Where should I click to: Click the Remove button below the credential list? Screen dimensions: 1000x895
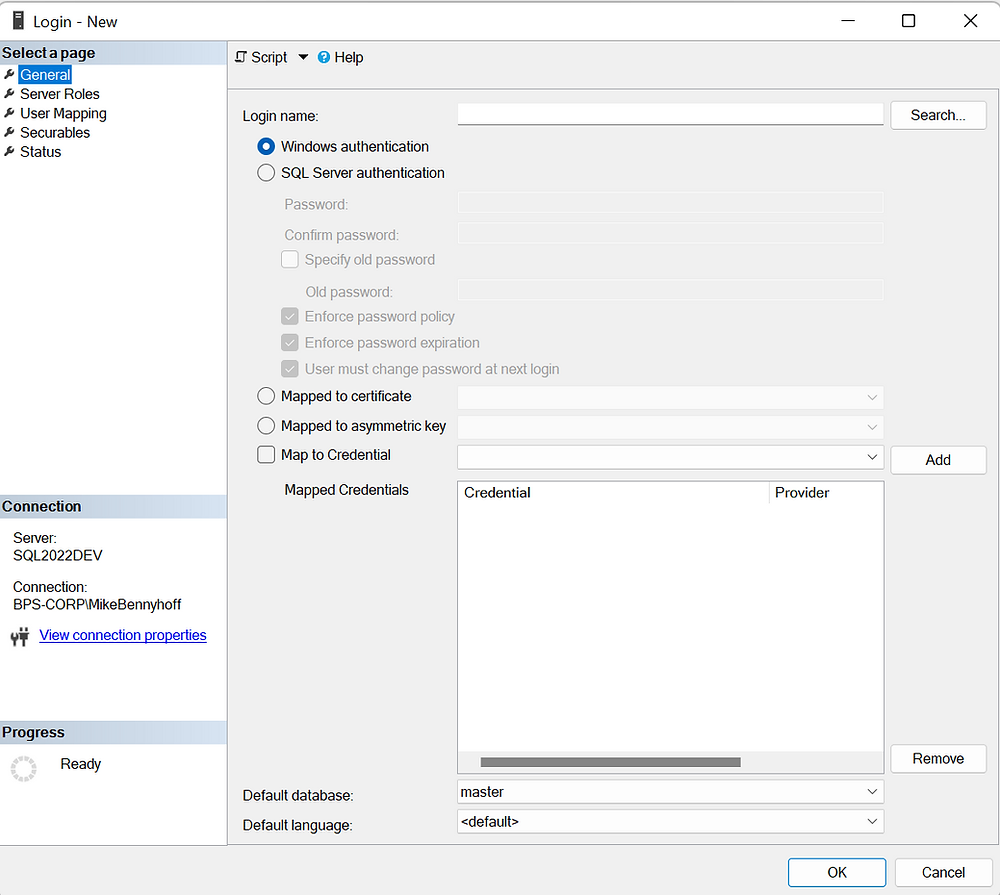[937, 758]
